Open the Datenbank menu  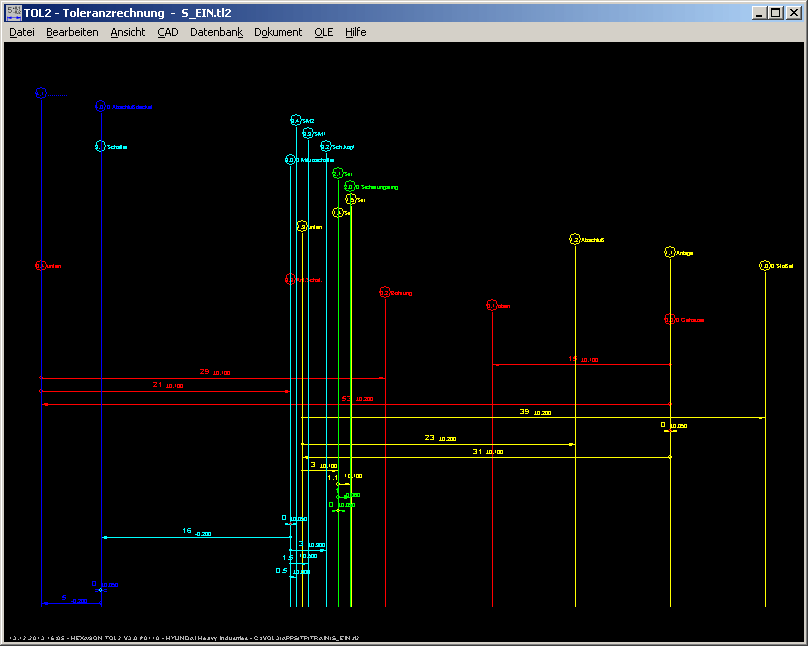(x=216, y=32)
